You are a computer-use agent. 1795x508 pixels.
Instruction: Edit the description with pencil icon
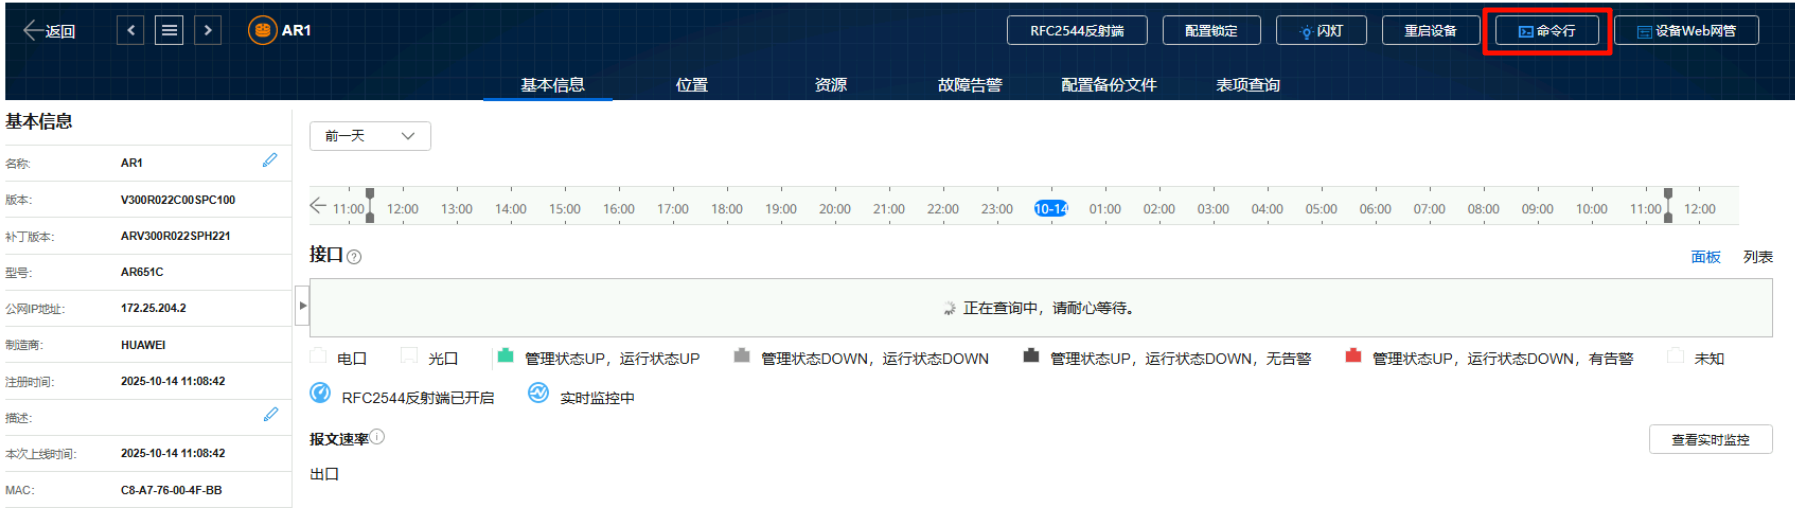pyautogui.click(x=270, y=415)
